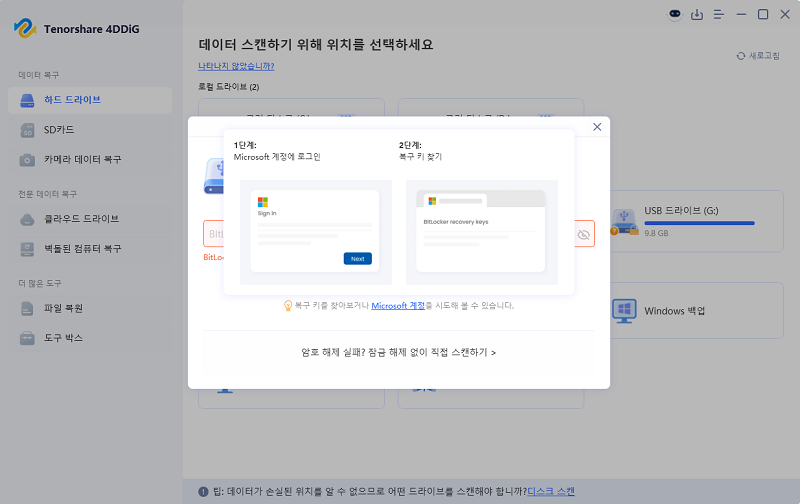
Task: Open the chatbot assistant icon in title bar
Action: pyautogui.click(x=674, y=14)
